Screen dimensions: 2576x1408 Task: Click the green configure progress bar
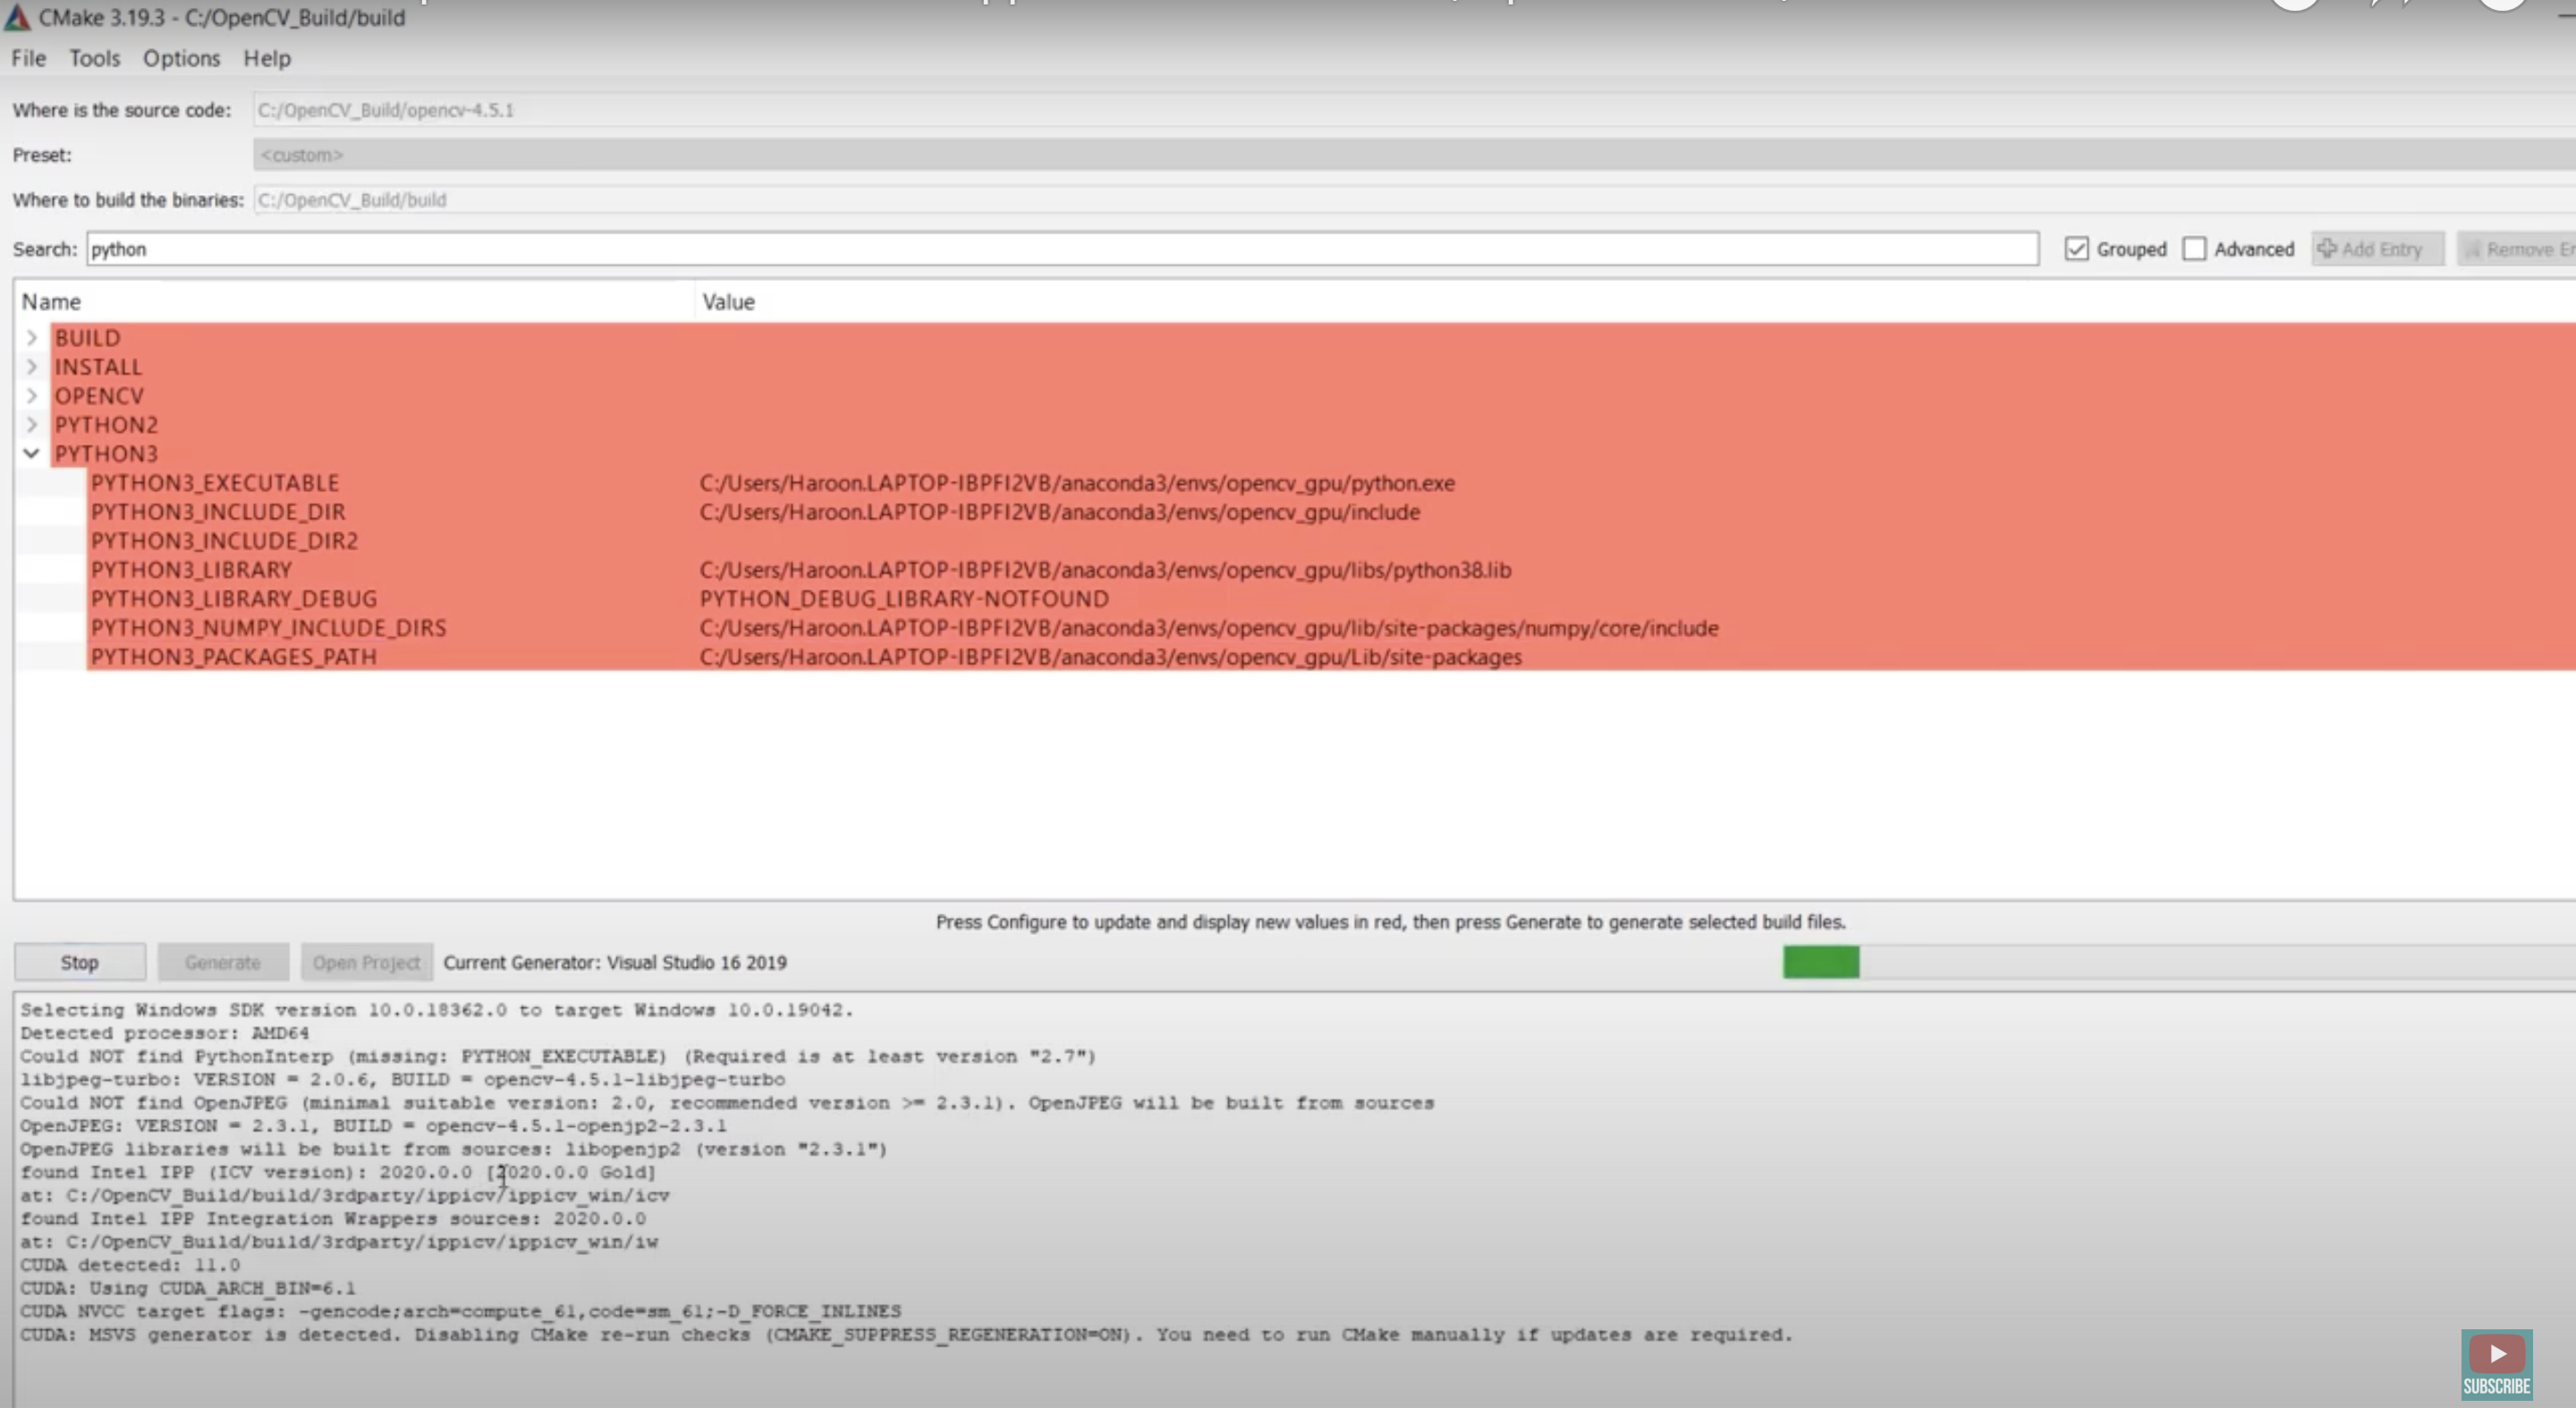coord(1820,962)
